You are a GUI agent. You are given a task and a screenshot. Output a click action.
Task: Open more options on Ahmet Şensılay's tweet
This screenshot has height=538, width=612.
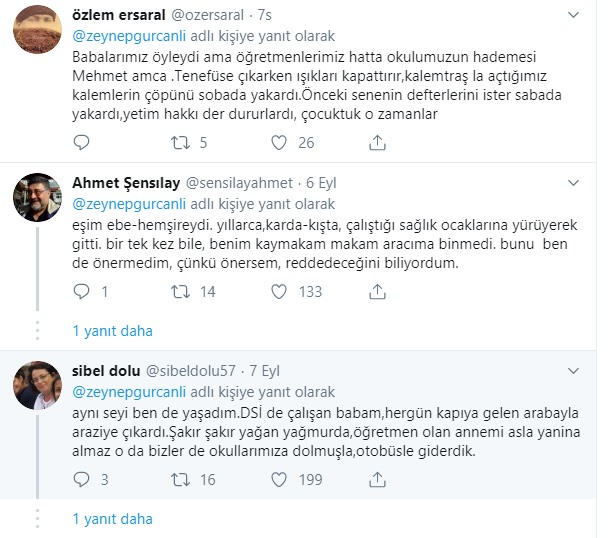pyautogui.click(x=572, y=183)
